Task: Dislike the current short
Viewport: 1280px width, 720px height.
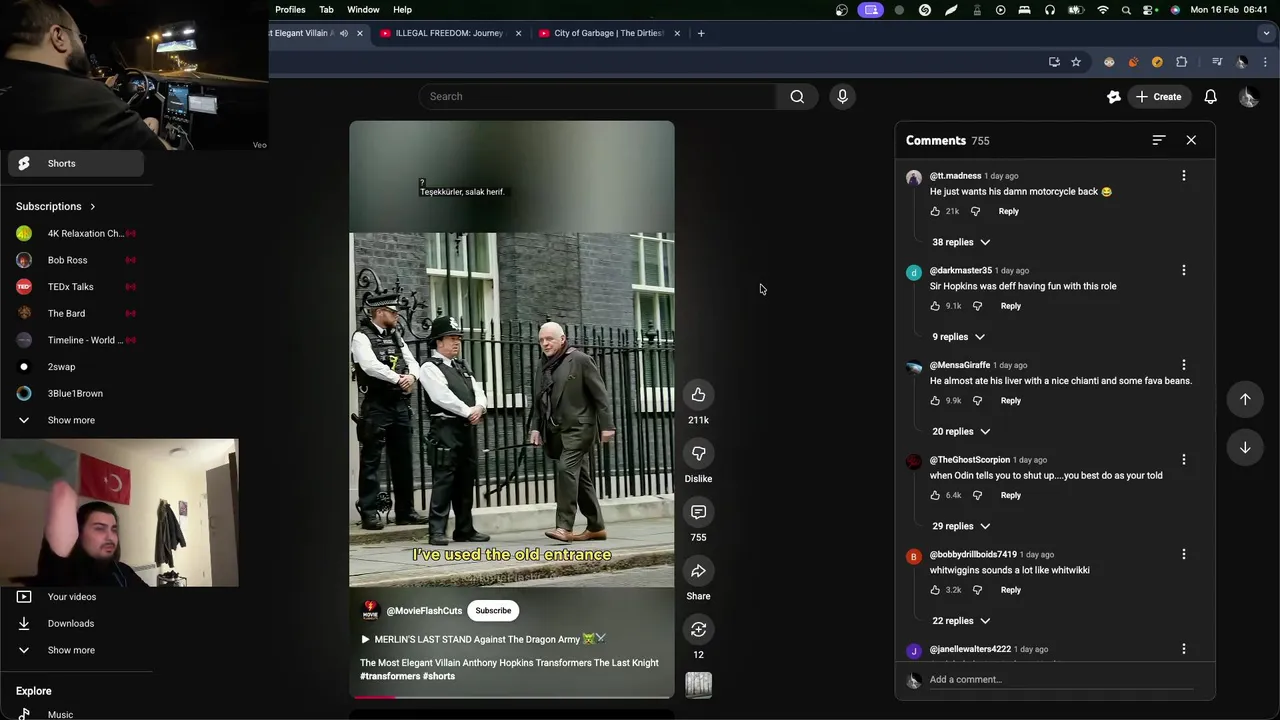Action: point(698,454)
